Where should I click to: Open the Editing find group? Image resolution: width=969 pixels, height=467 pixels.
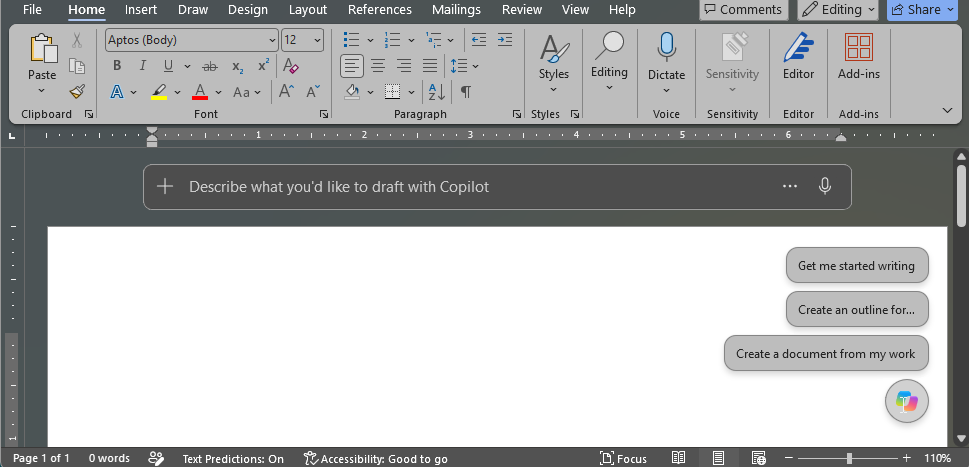pyautogui.click(x=609, y=63)
